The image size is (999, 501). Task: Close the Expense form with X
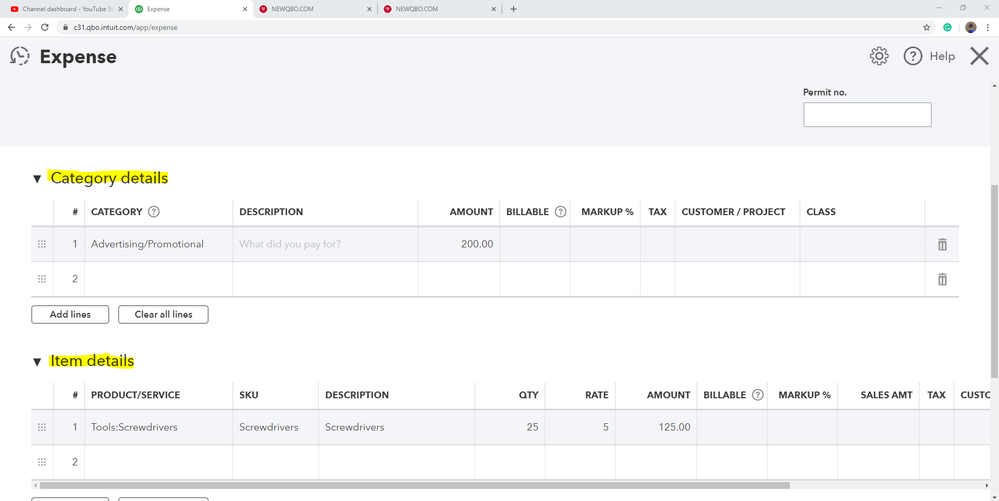[979, 56]
